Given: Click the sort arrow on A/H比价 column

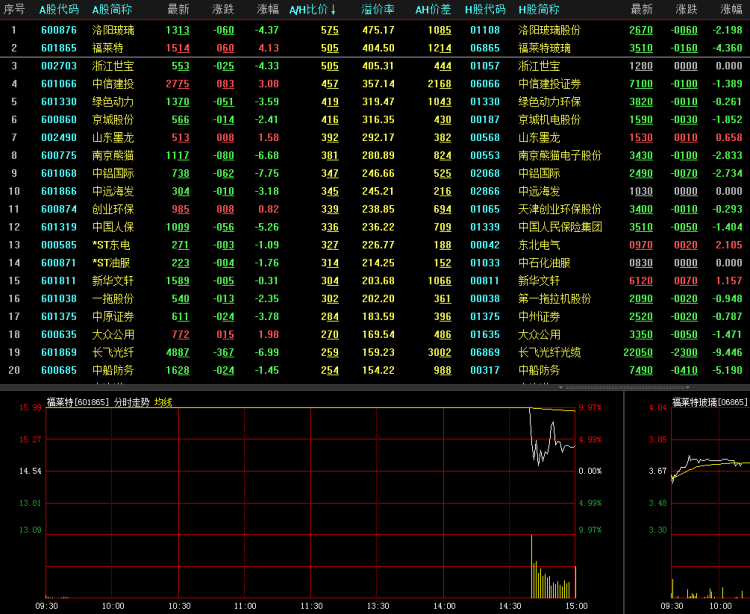Looking at the screenshot, I should (333, 10).
